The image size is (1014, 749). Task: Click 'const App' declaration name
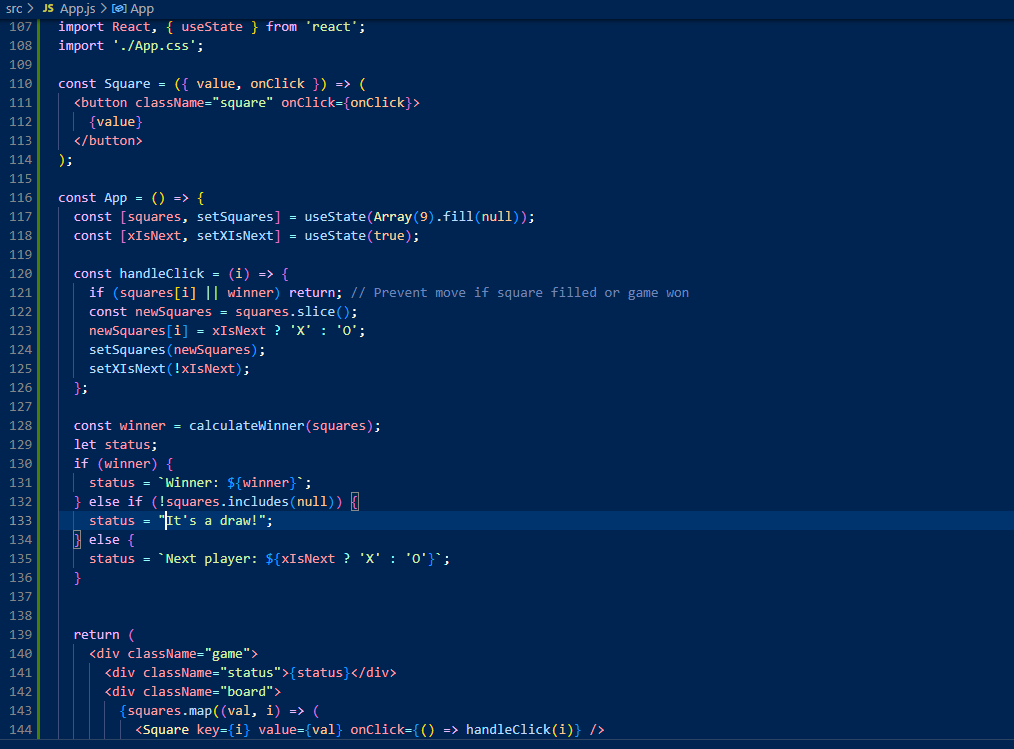(116, 198)
